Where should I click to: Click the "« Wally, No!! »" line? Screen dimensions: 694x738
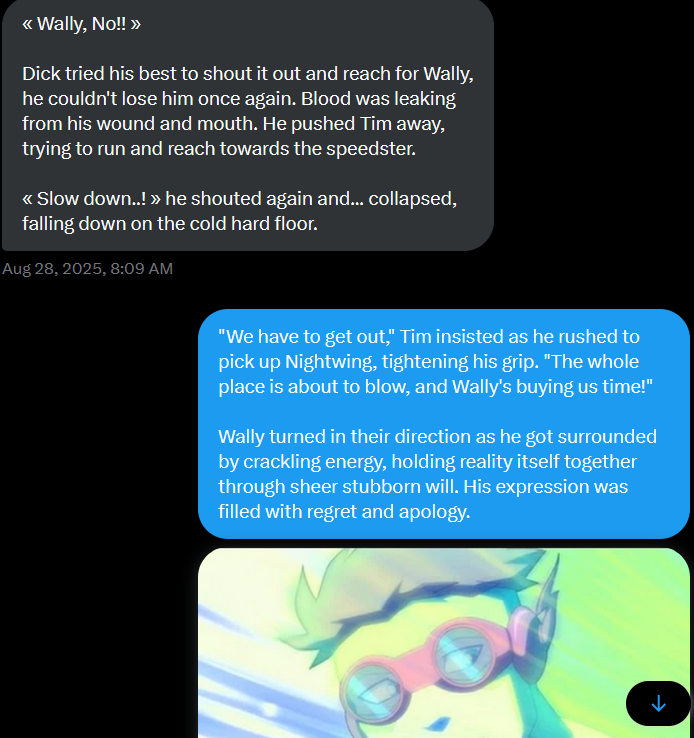coord(81,24)
